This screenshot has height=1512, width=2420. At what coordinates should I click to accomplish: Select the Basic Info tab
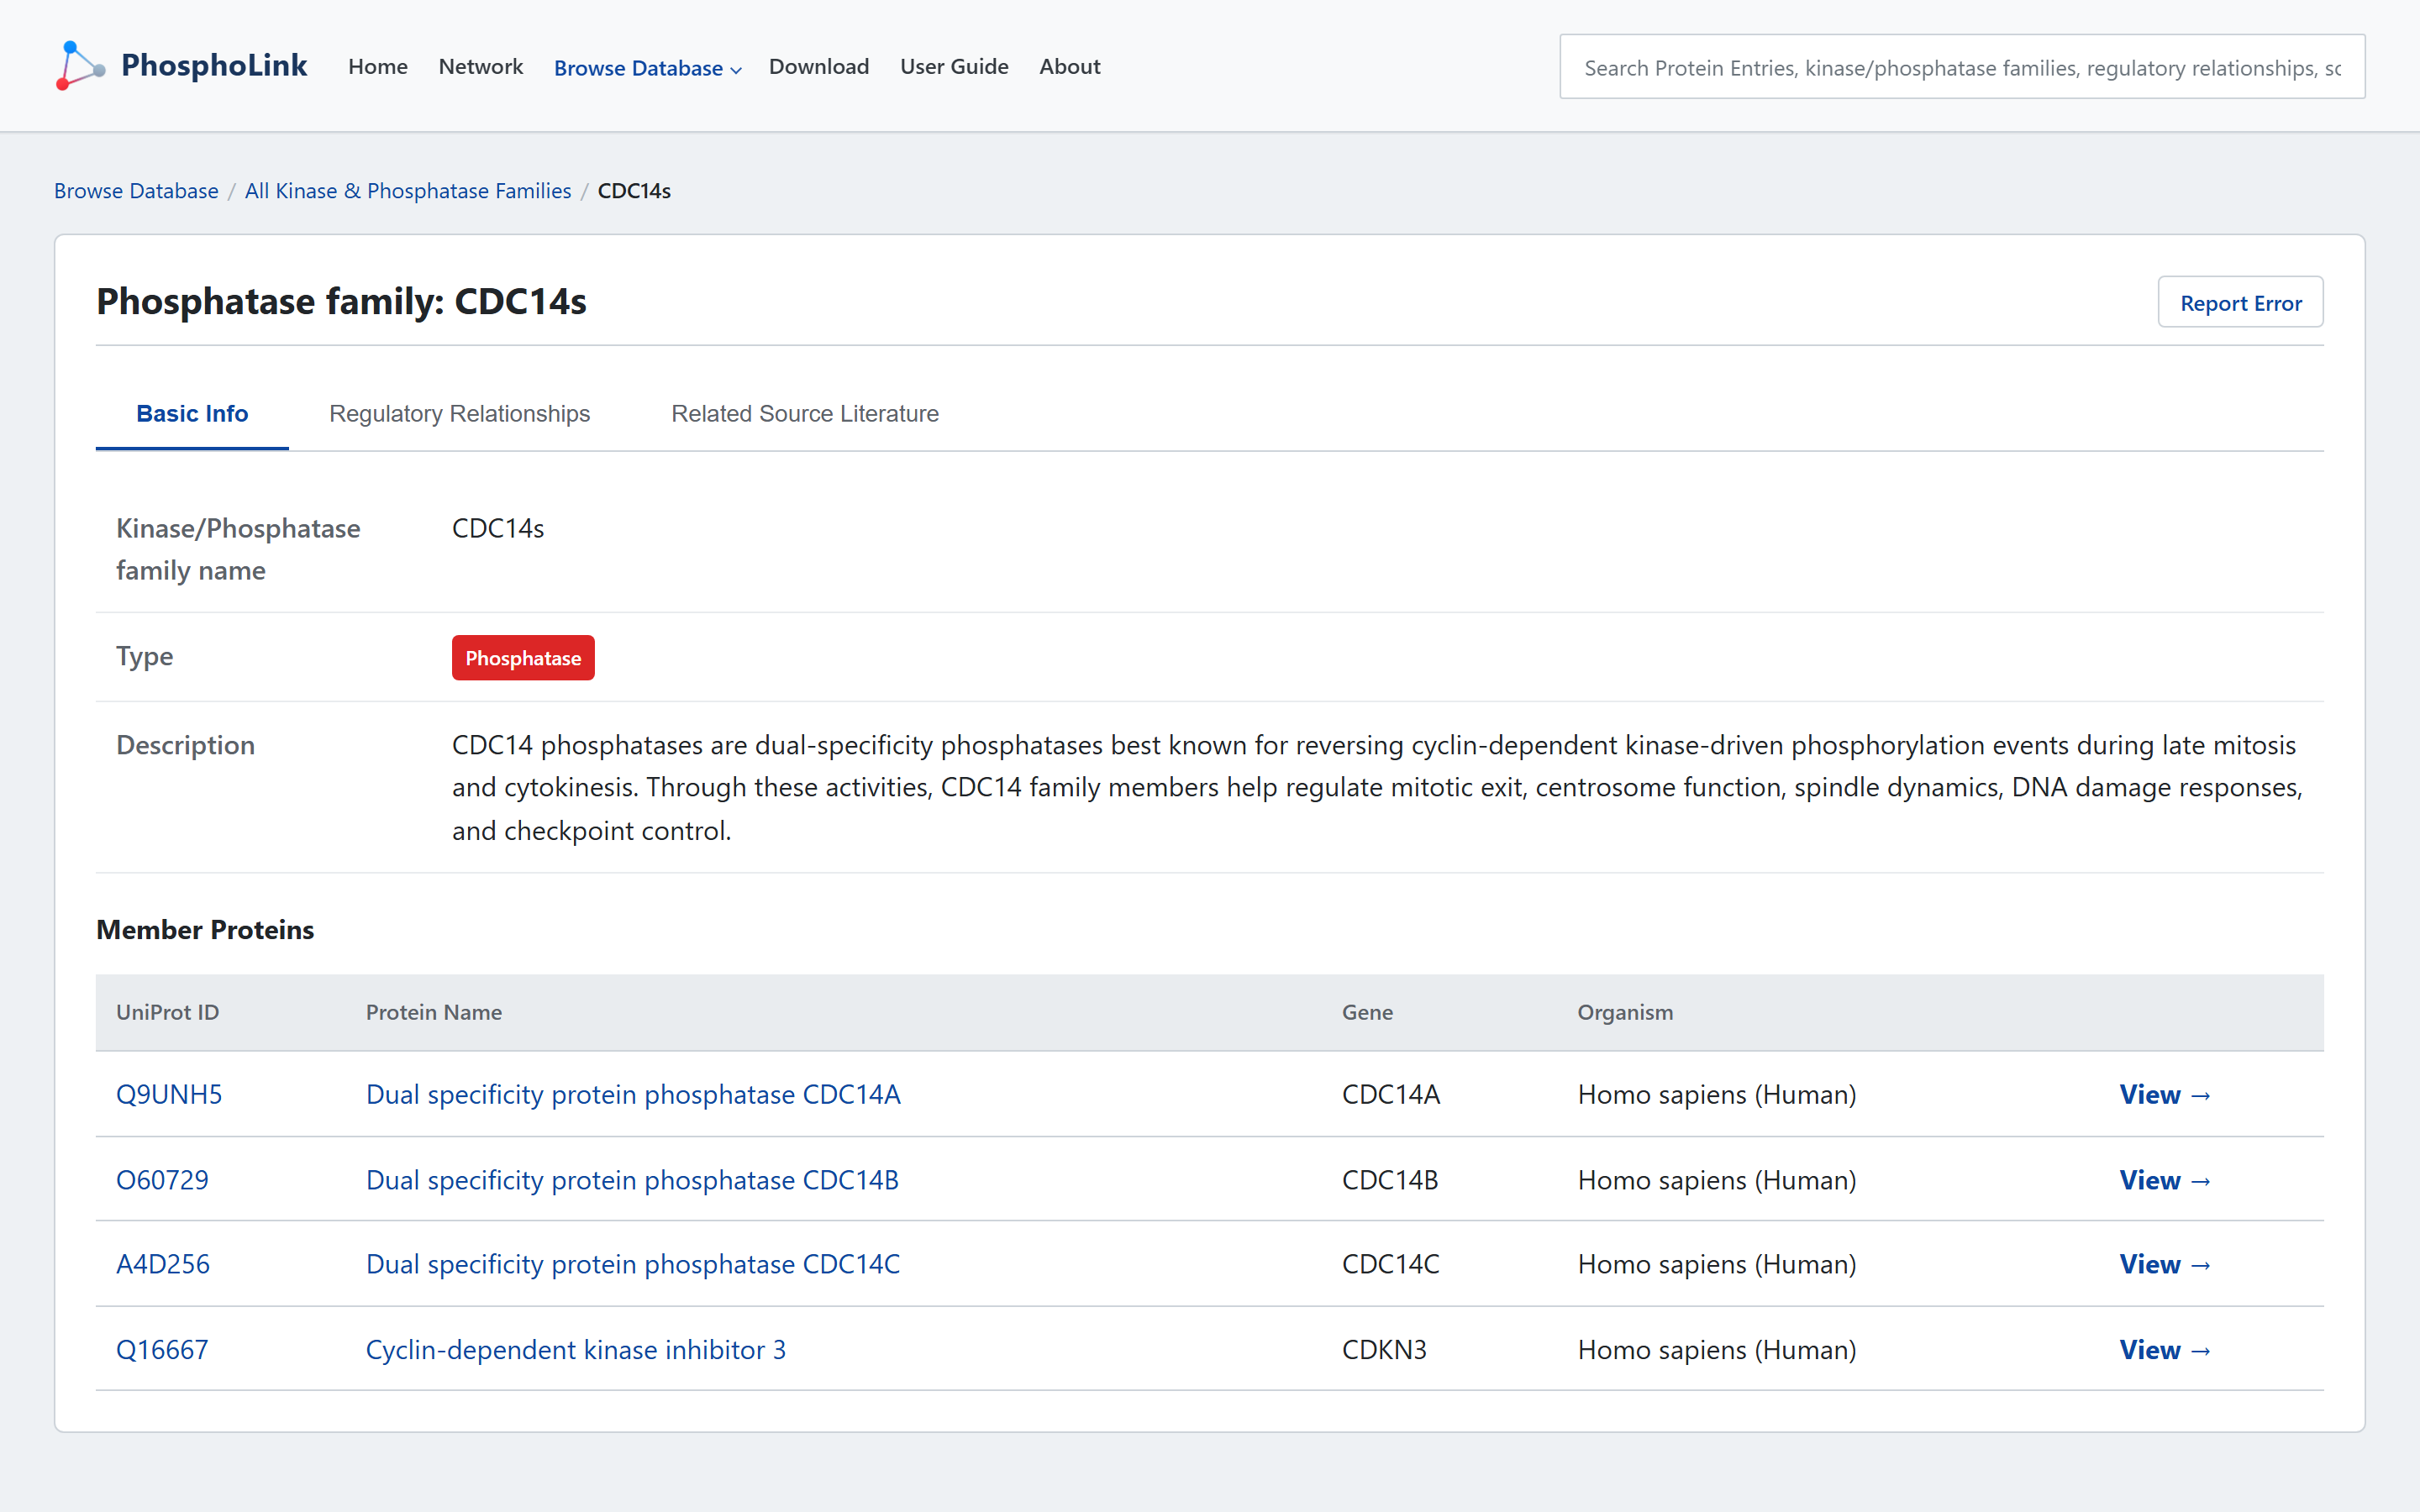tap(192, 414)
